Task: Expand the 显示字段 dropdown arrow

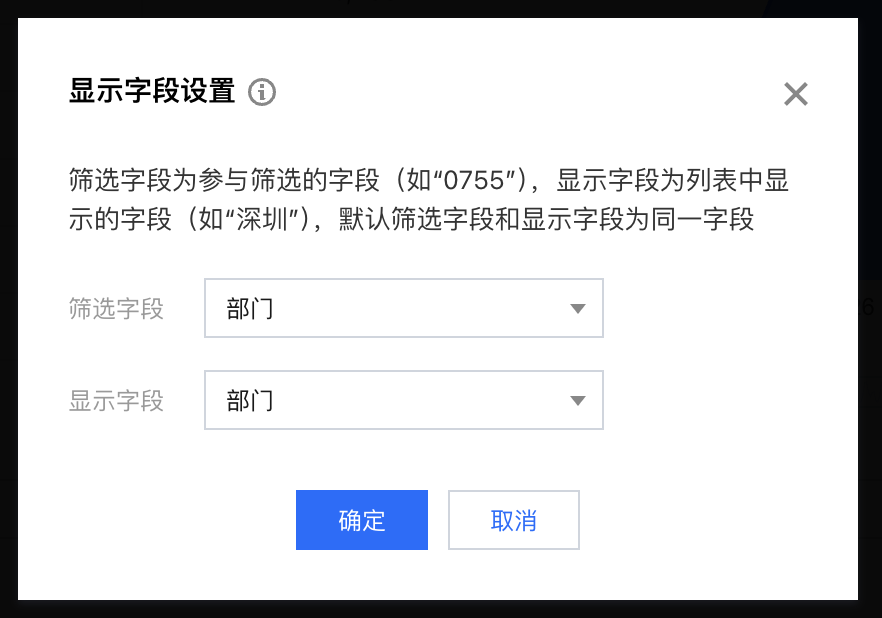Action: (577, 401)
